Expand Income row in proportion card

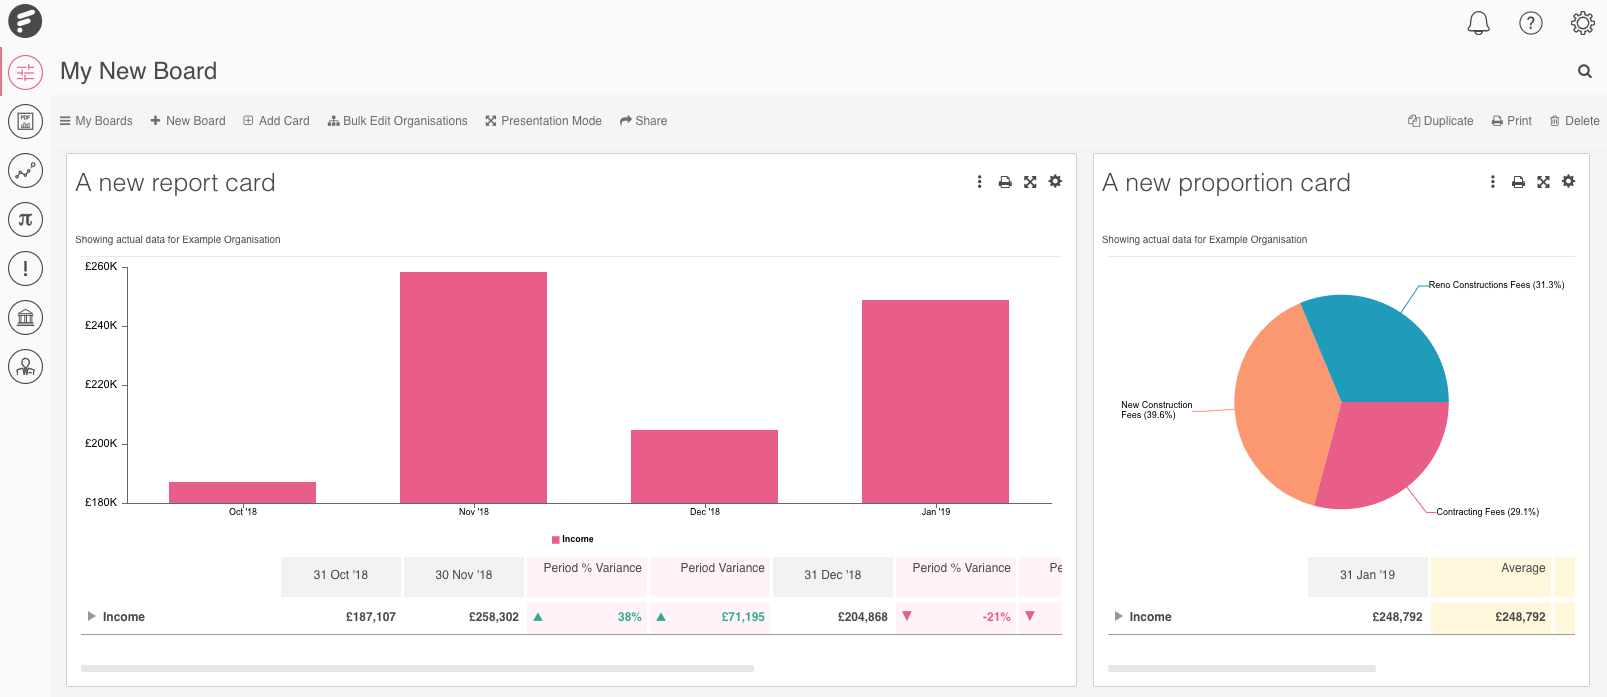point(1118,616)
